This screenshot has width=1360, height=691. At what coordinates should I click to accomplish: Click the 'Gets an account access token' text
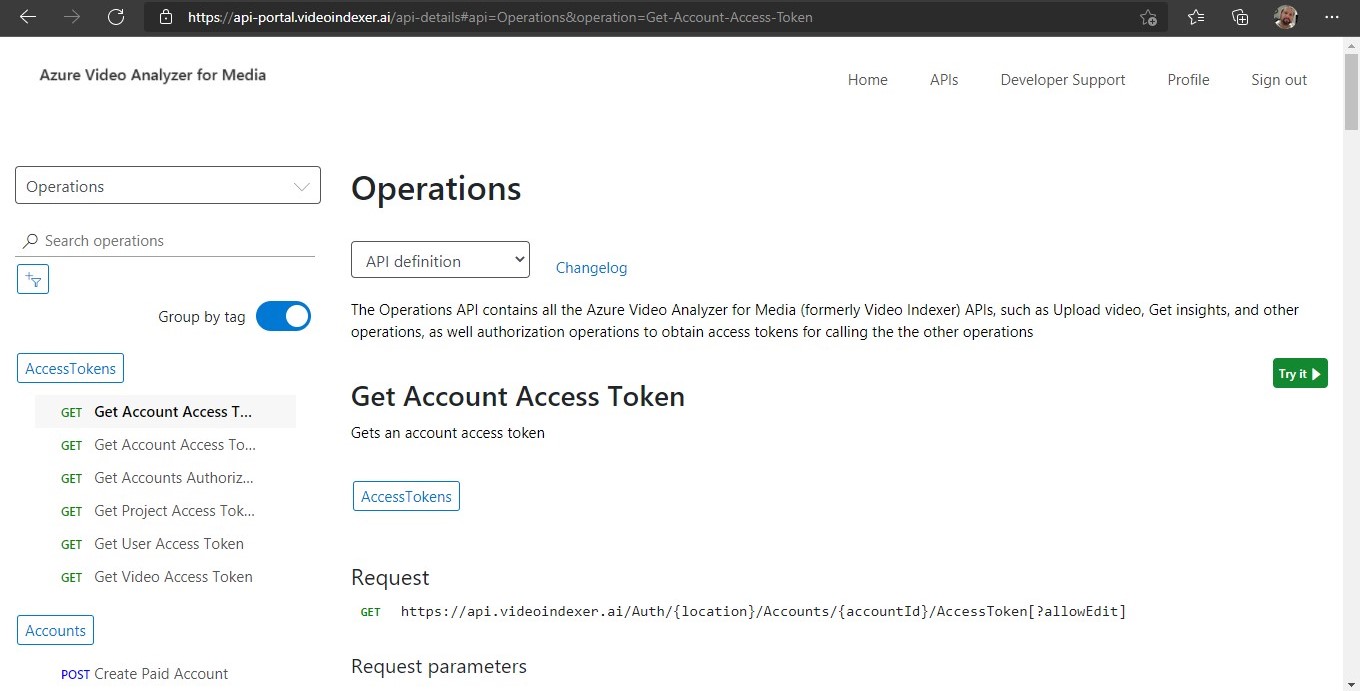click(448, 433)
